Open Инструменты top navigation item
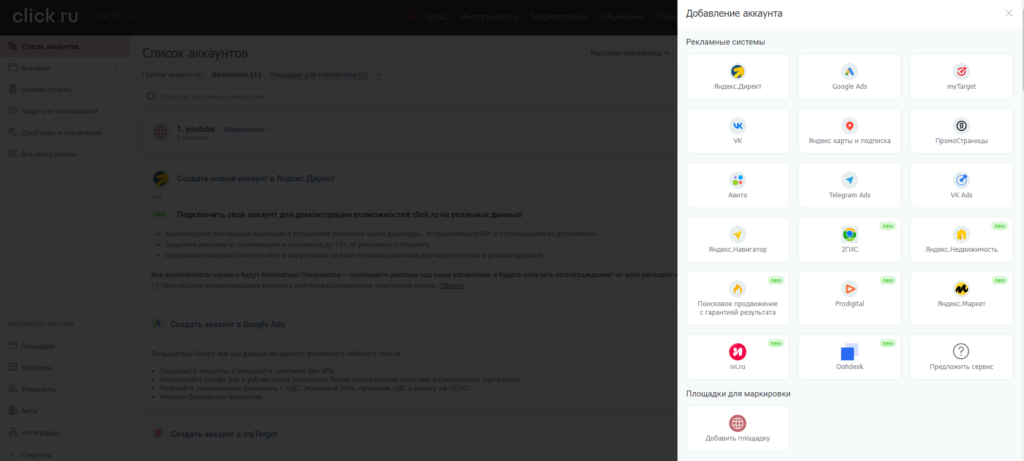This screenshot has width=1024, height=461. [x=490, y=16]
